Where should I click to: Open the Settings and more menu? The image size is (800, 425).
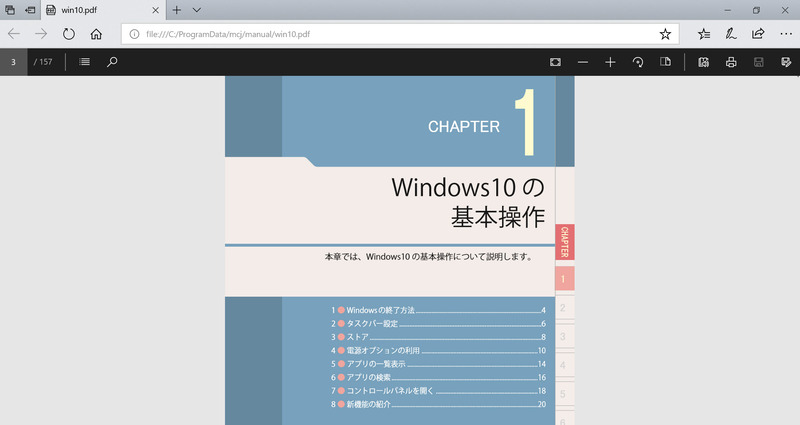pos(786,34)
